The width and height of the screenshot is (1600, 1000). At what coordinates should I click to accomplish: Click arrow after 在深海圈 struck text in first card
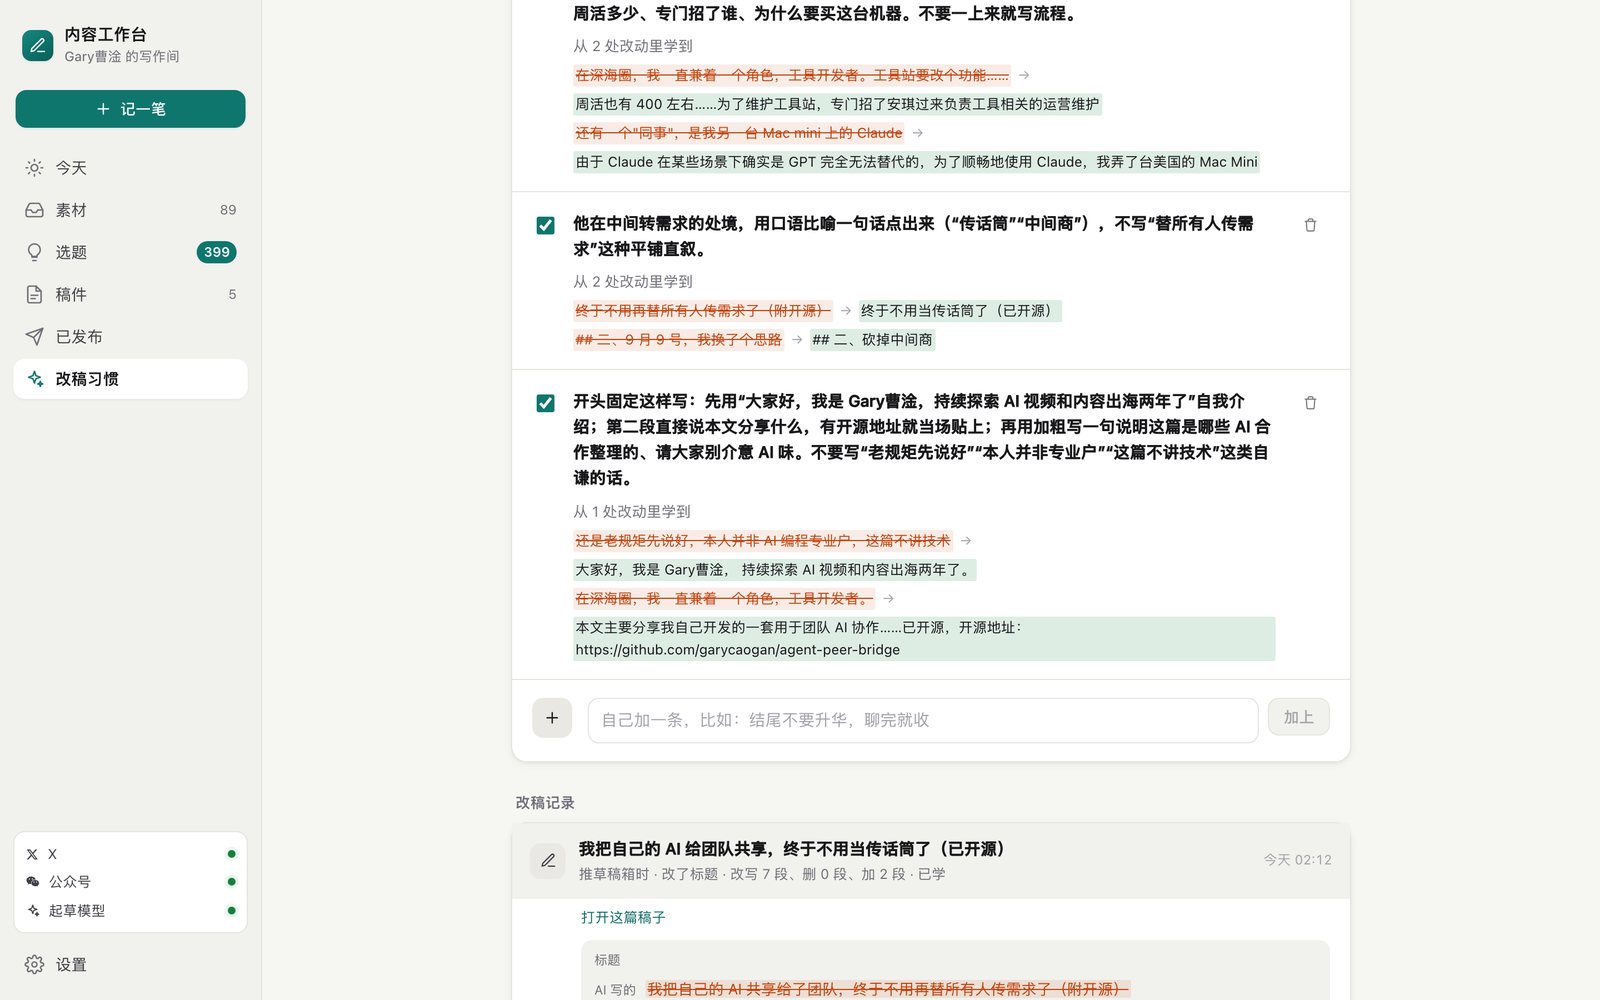(x=1024, y=75)
